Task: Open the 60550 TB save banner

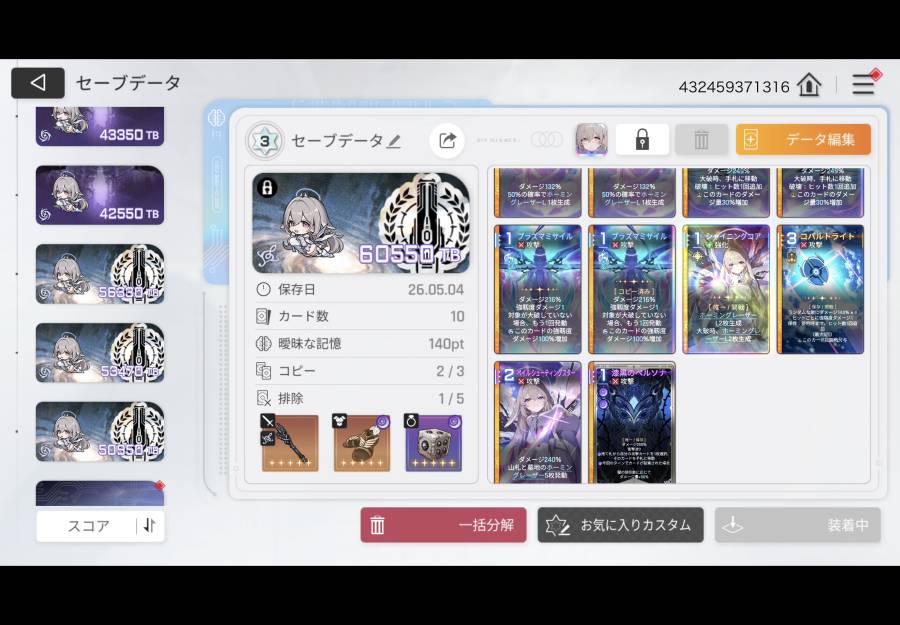Action: pos(361,223)
